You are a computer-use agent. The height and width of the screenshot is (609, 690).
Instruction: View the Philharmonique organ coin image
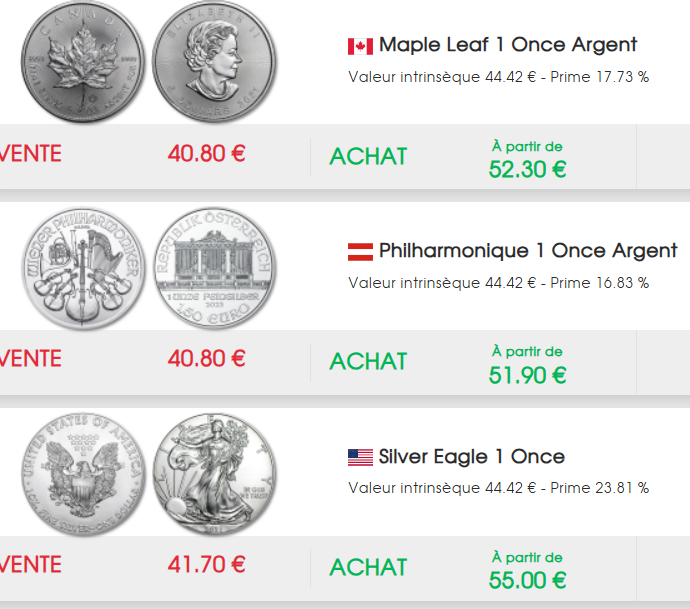212,268
